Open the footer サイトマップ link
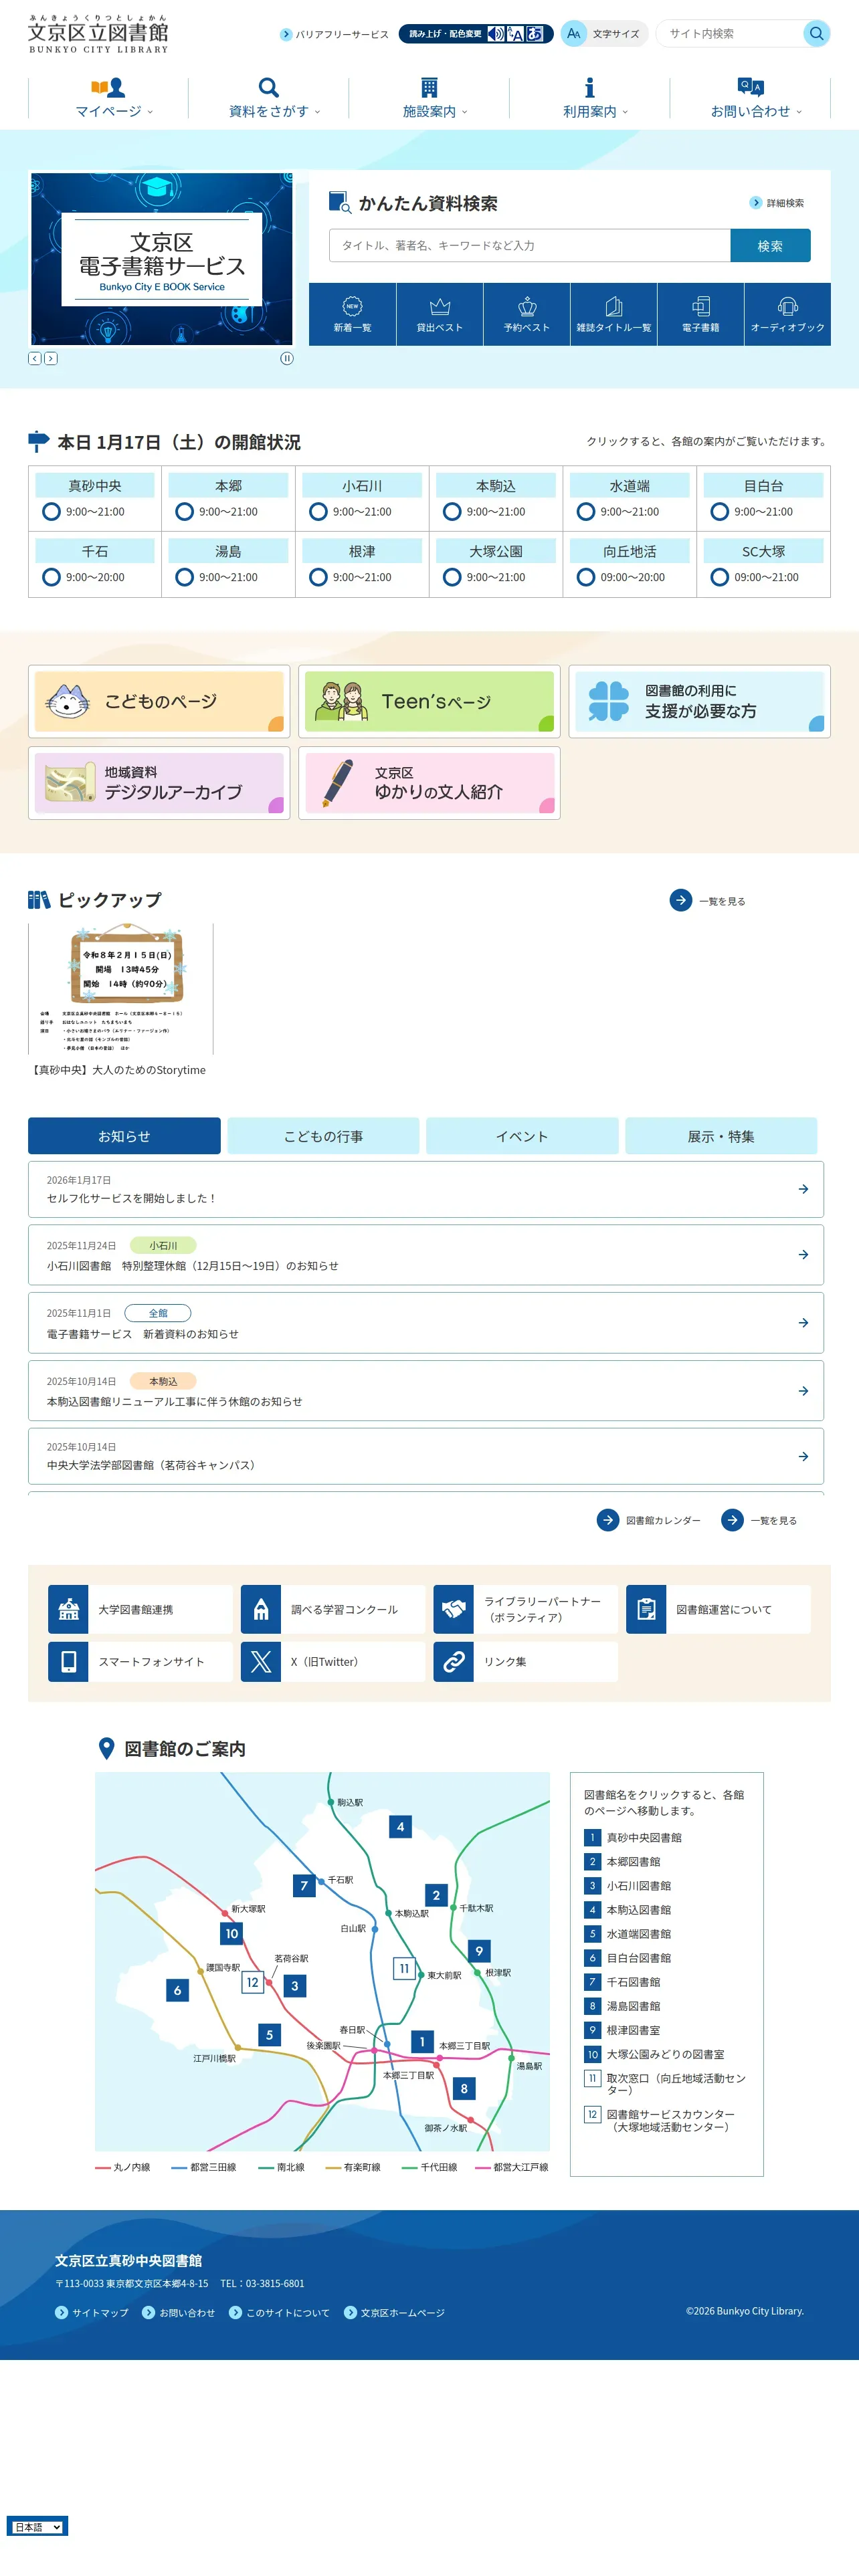This screenshot has height=2576, width=859. (x=92, y=2312)
